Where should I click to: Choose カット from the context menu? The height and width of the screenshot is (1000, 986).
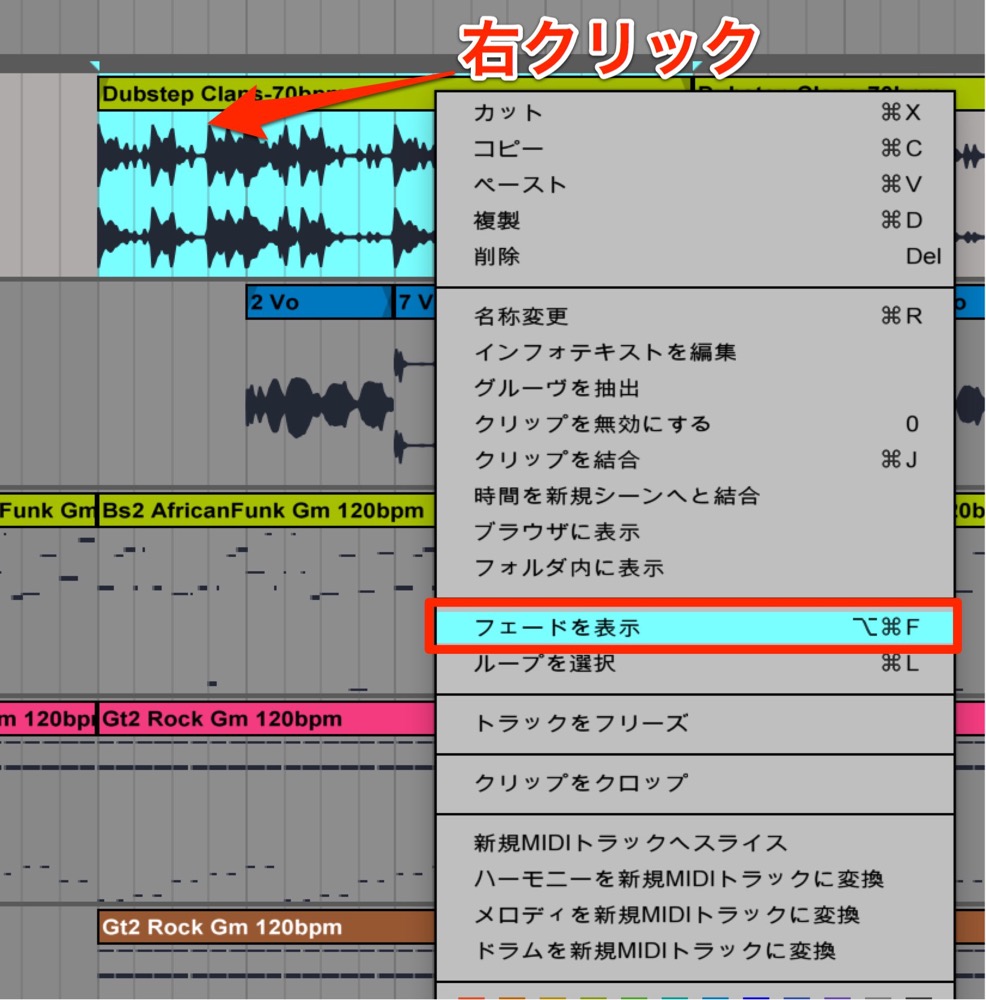(x=695, y=112)
